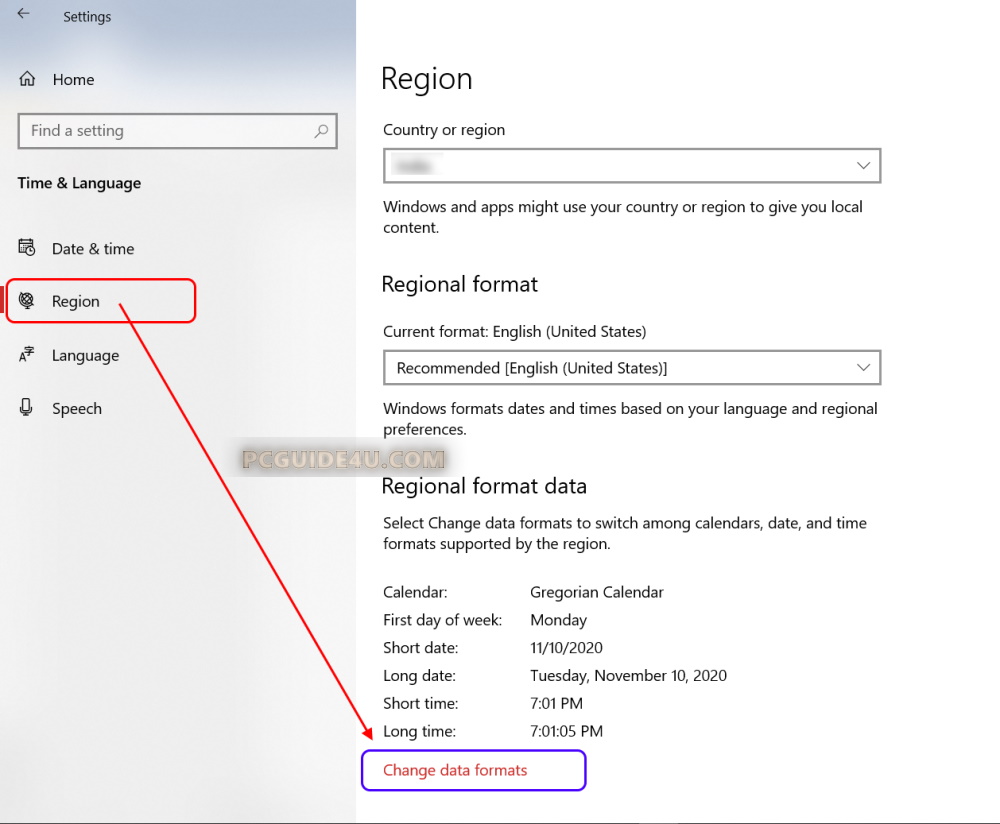Select the Time & Language heading
Viewport: 1000px width, 824px height.
(x=79, y=183)
